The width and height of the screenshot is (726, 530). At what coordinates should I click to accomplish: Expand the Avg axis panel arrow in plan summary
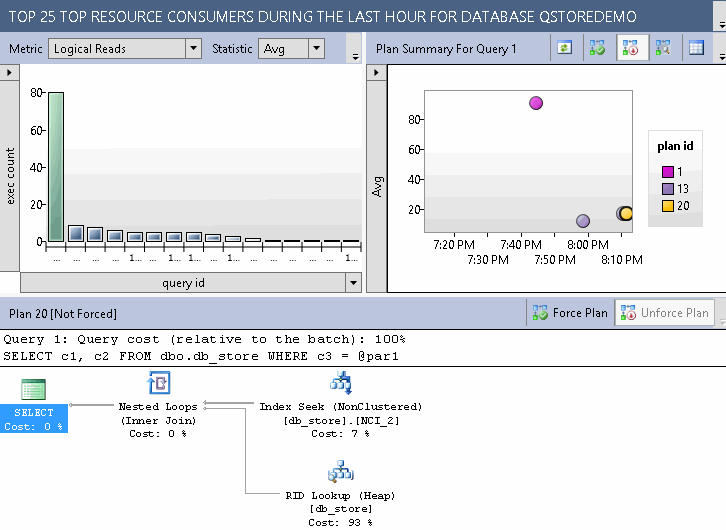(x=376, y=73)
